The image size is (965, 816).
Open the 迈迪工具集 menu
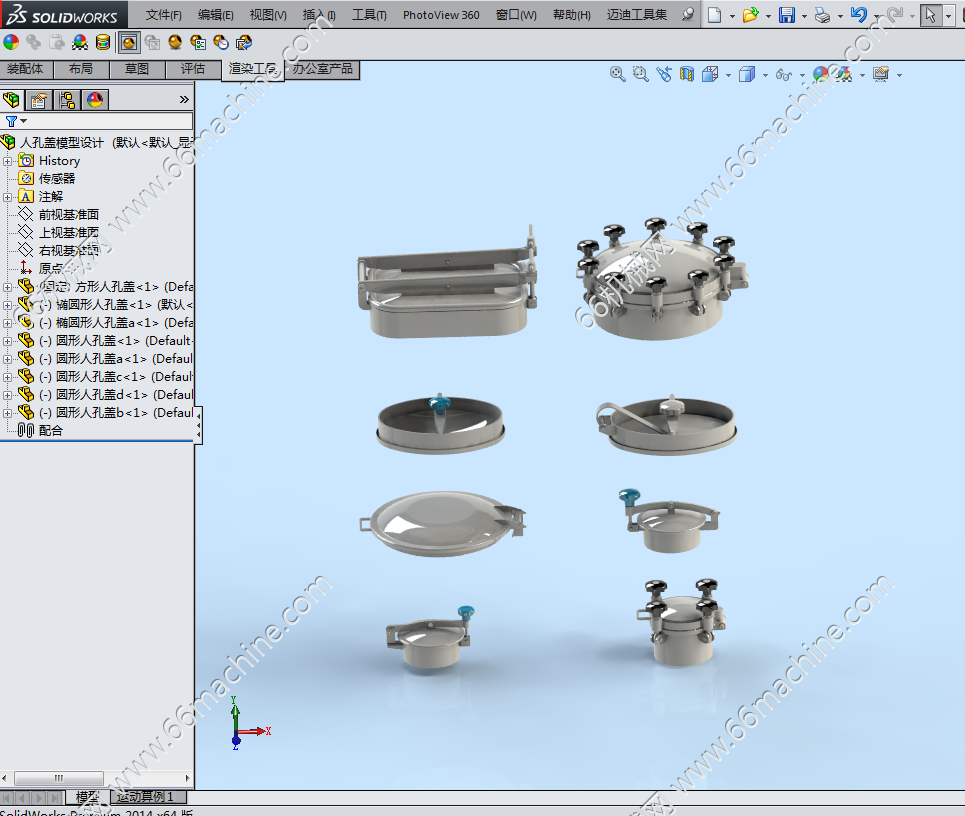point(637,15)
